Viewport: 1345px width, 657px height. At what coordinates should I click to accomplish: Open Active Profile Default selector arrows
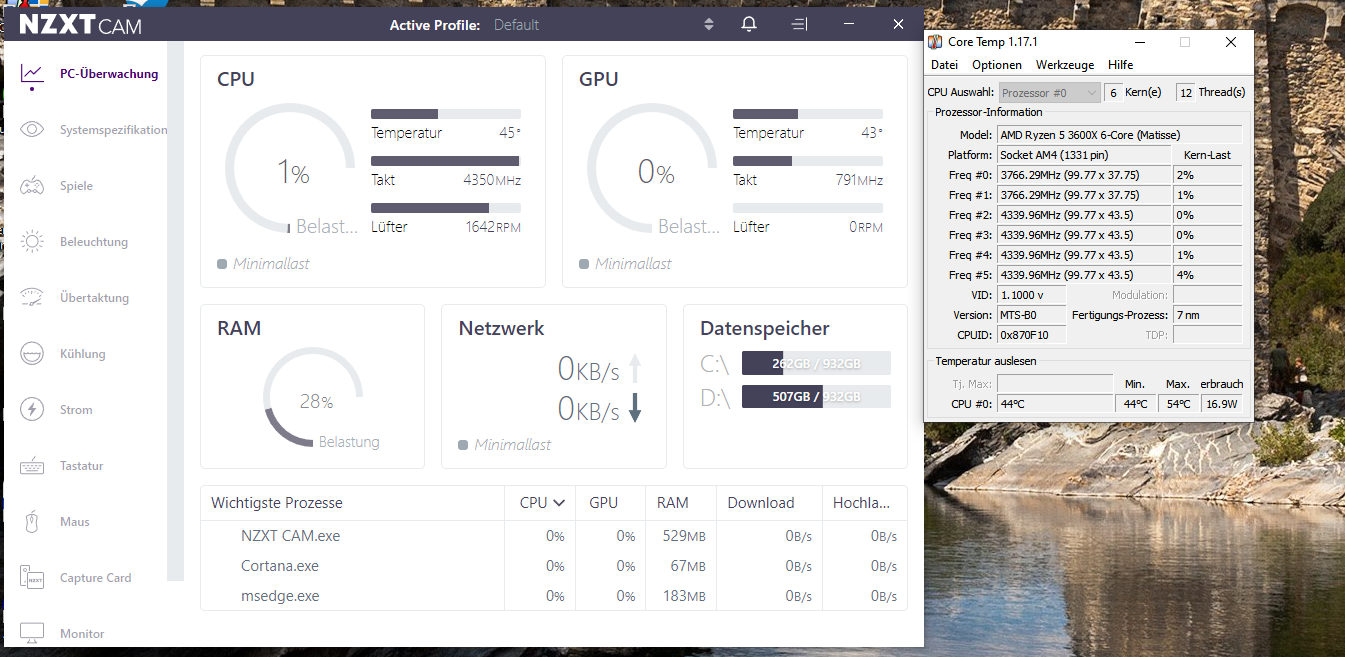click(709, 24)
